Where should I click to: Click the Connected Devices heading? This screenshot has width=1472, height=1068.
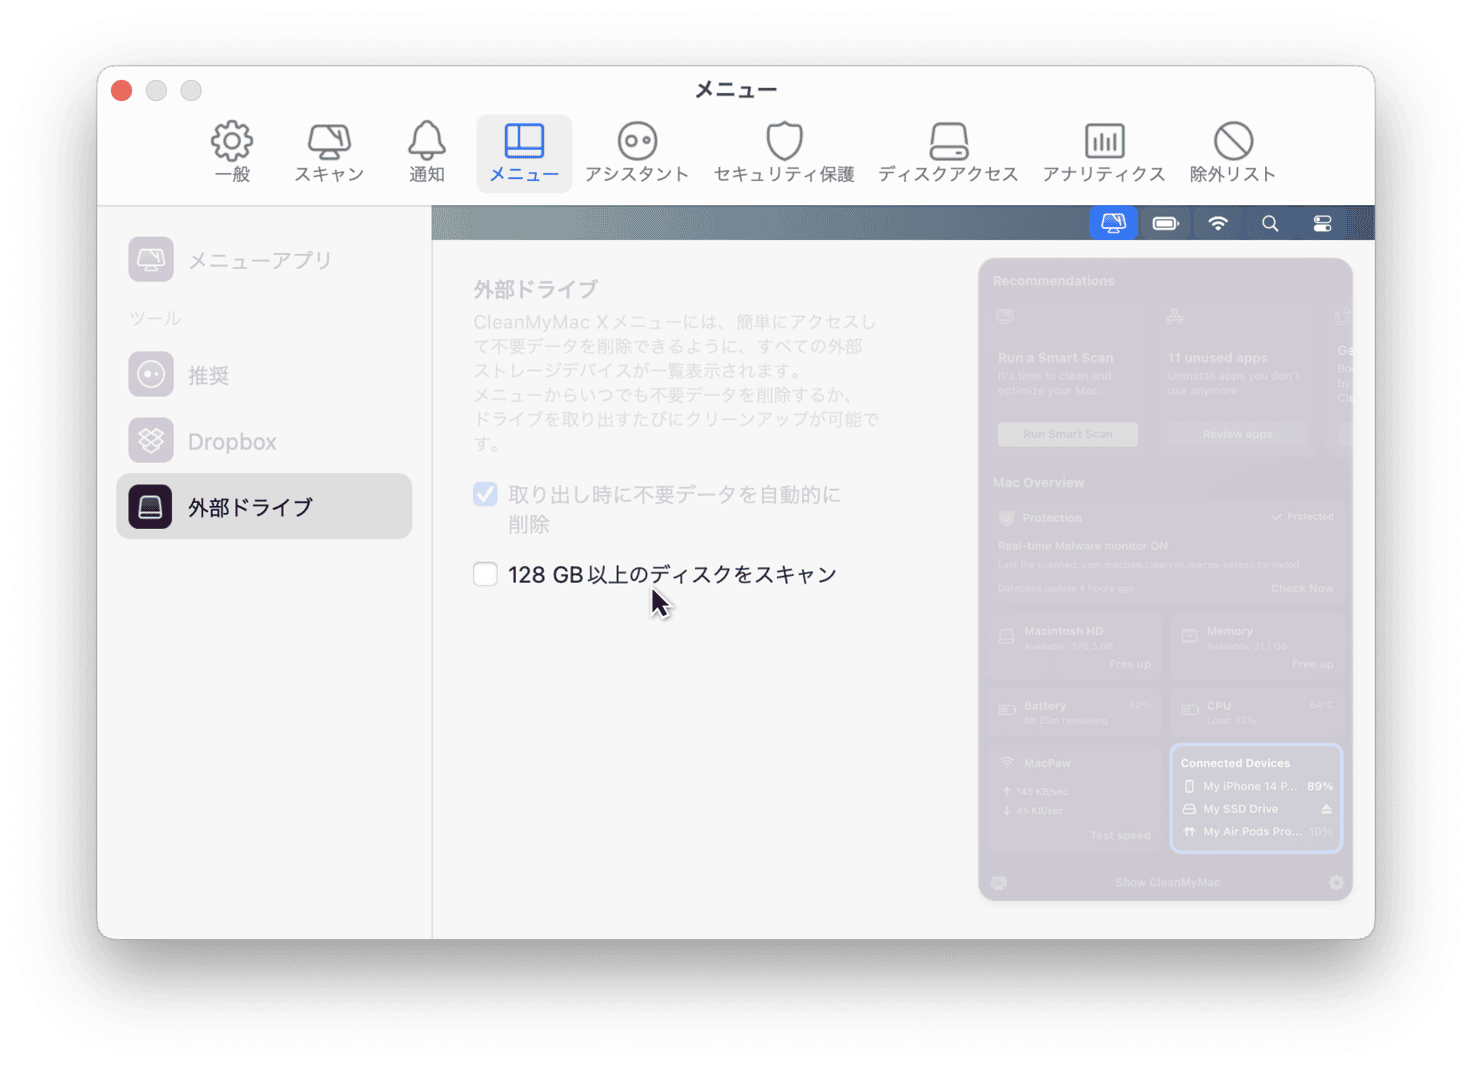coord(1235,763)
